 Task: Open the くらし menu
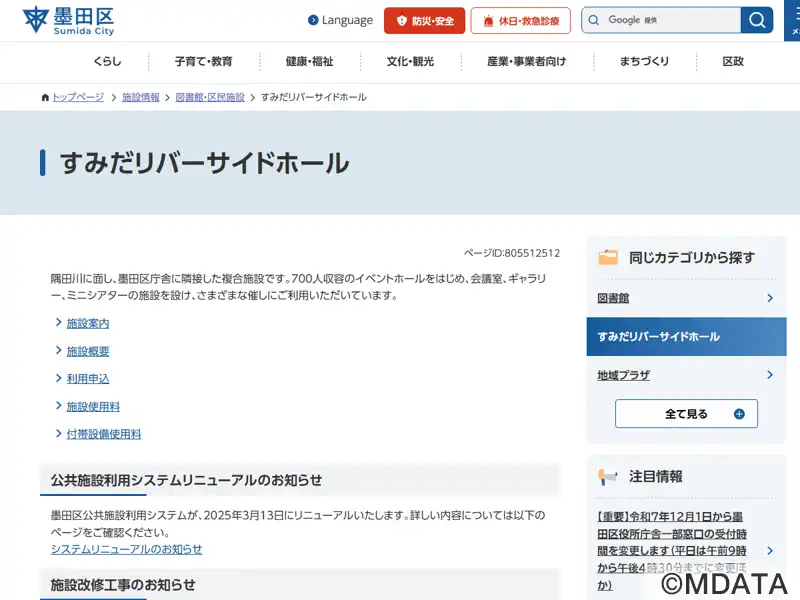pos(107,62)
